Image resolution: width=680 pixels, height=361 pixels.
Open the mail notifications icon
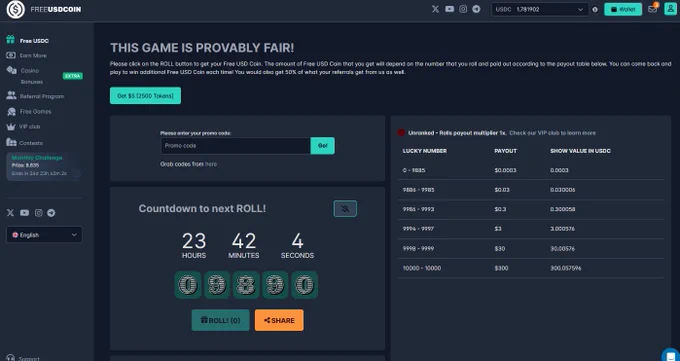653,9
